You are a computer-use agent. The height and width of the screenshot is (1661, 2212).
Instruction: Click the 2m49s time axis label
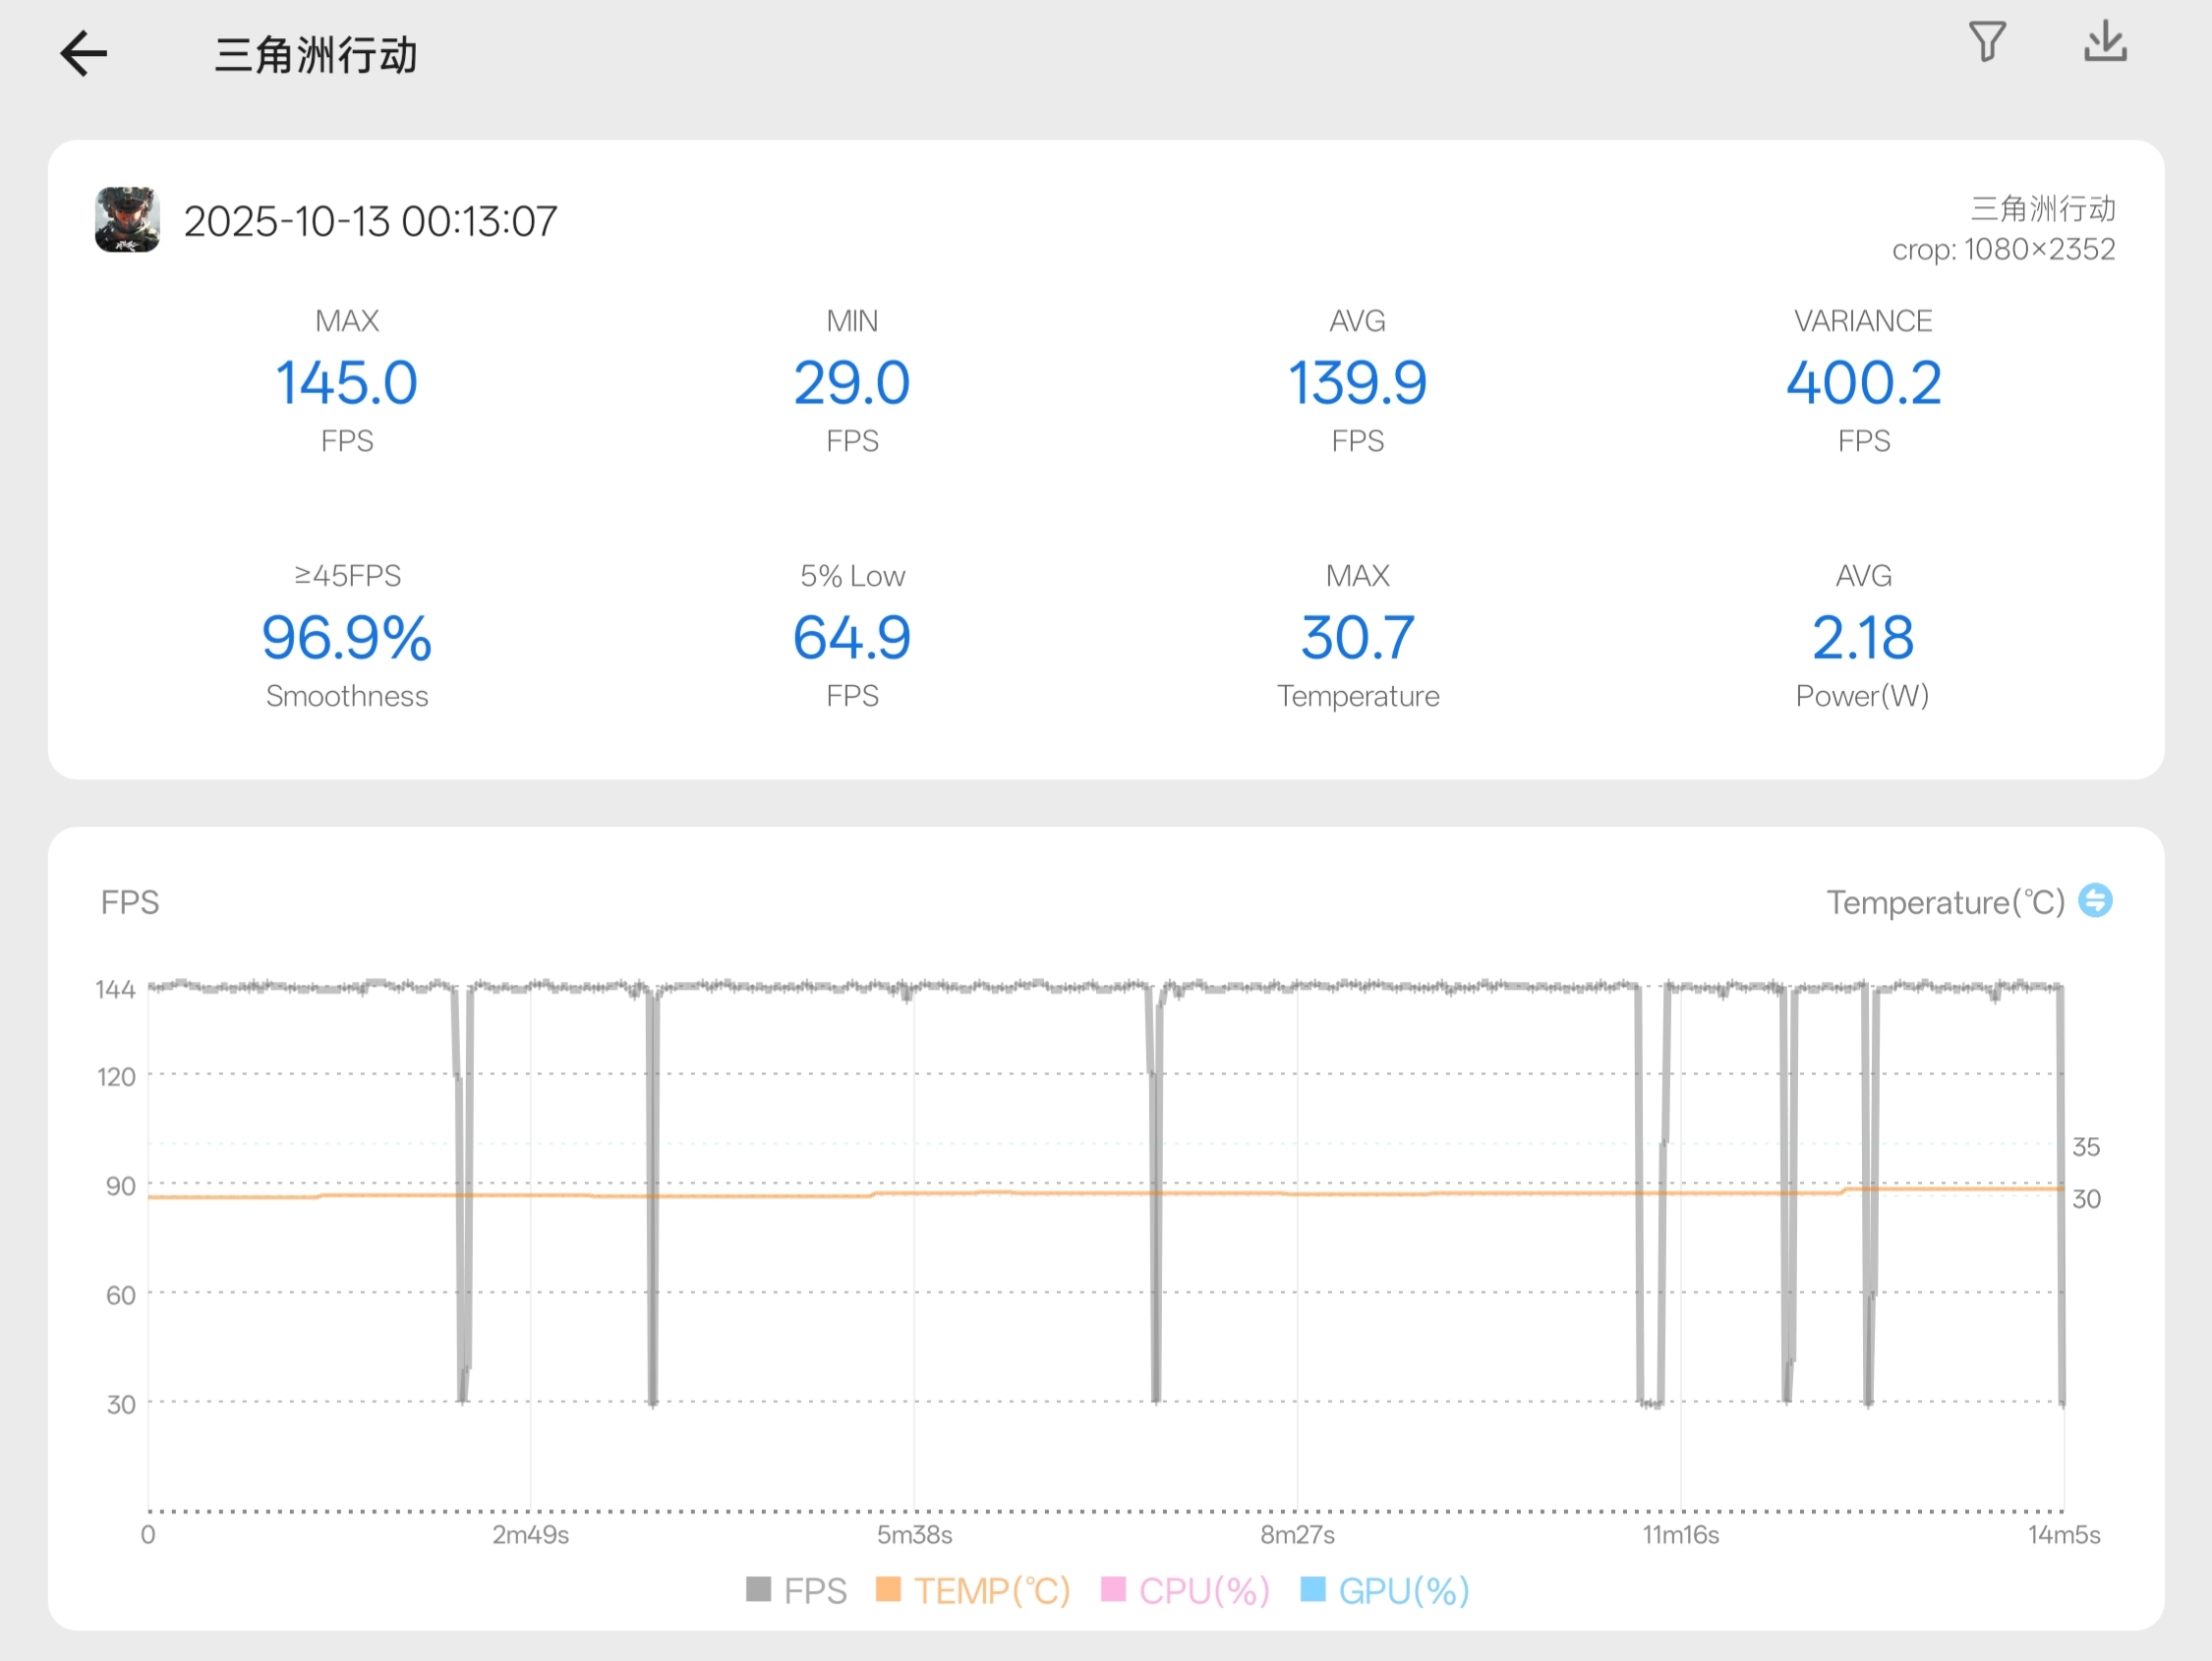(x=530, y=1534)
